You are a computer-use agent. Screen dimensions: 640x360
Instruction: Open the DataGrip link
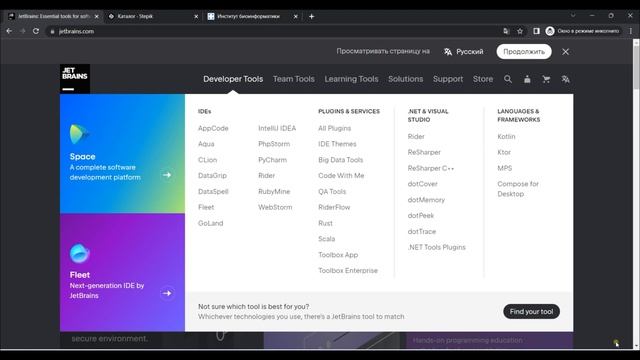pyautogui.click(x=212, y=176)
